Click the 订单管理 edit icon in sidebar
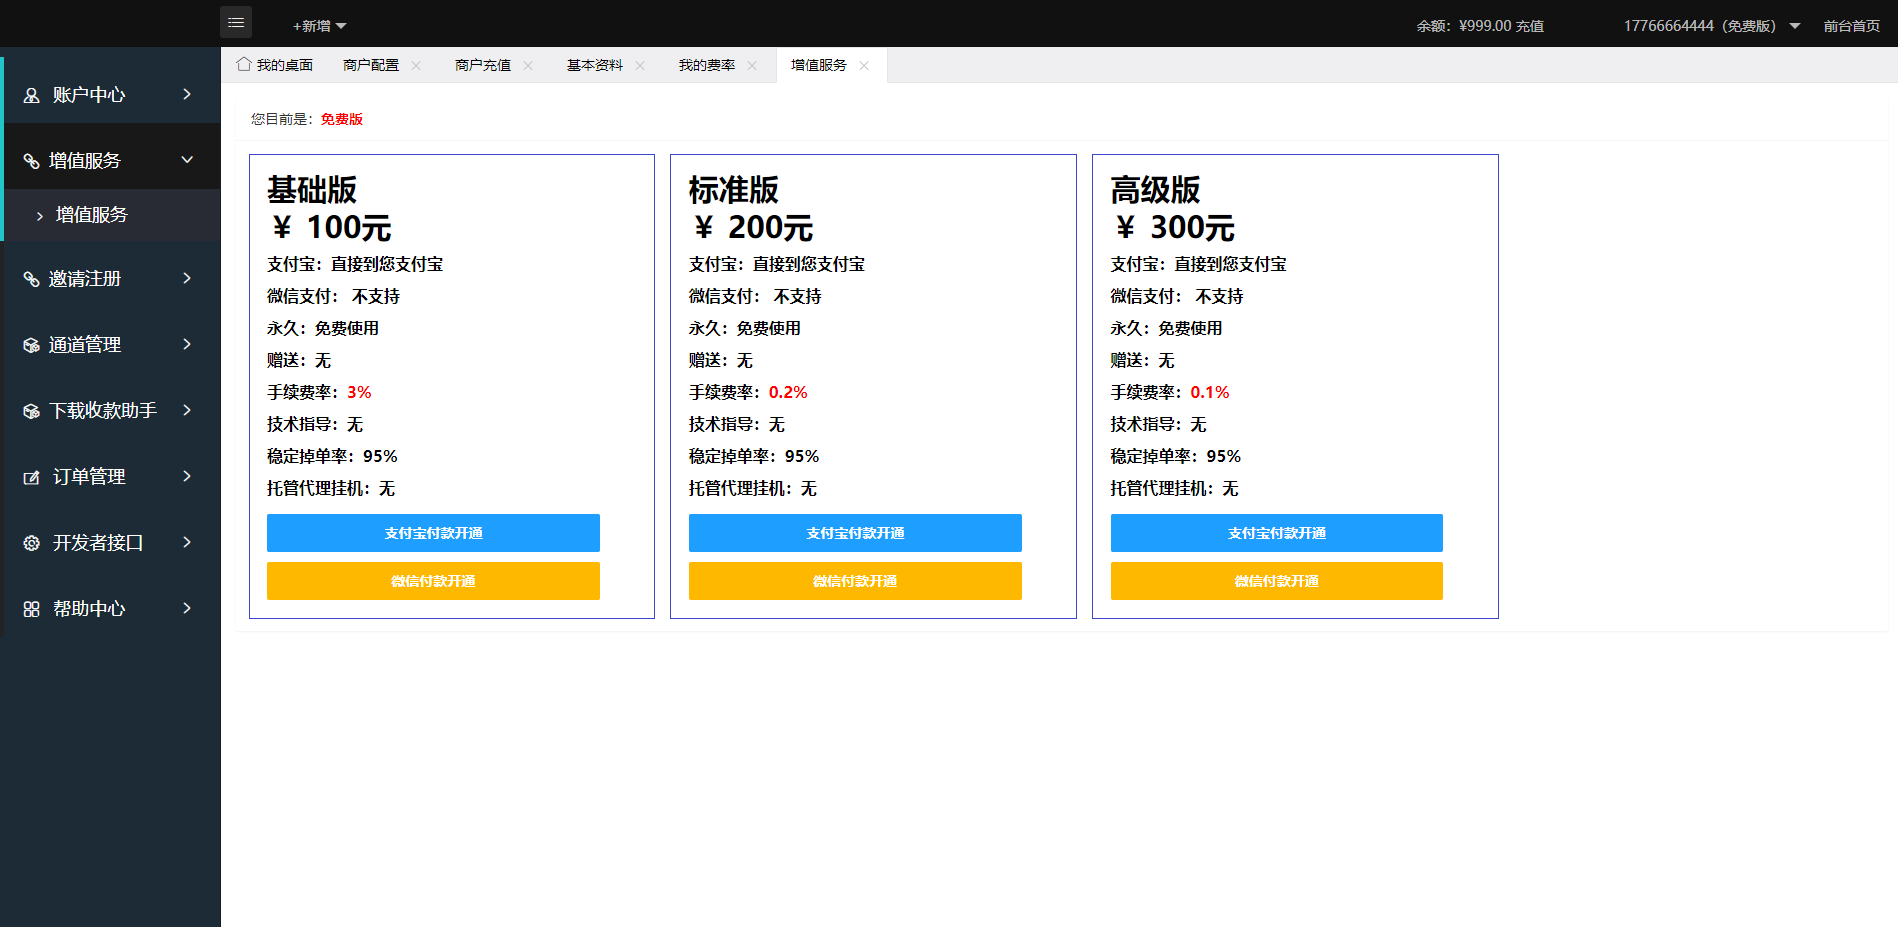Screen dimensions: 1898x927 click(32, 477)
